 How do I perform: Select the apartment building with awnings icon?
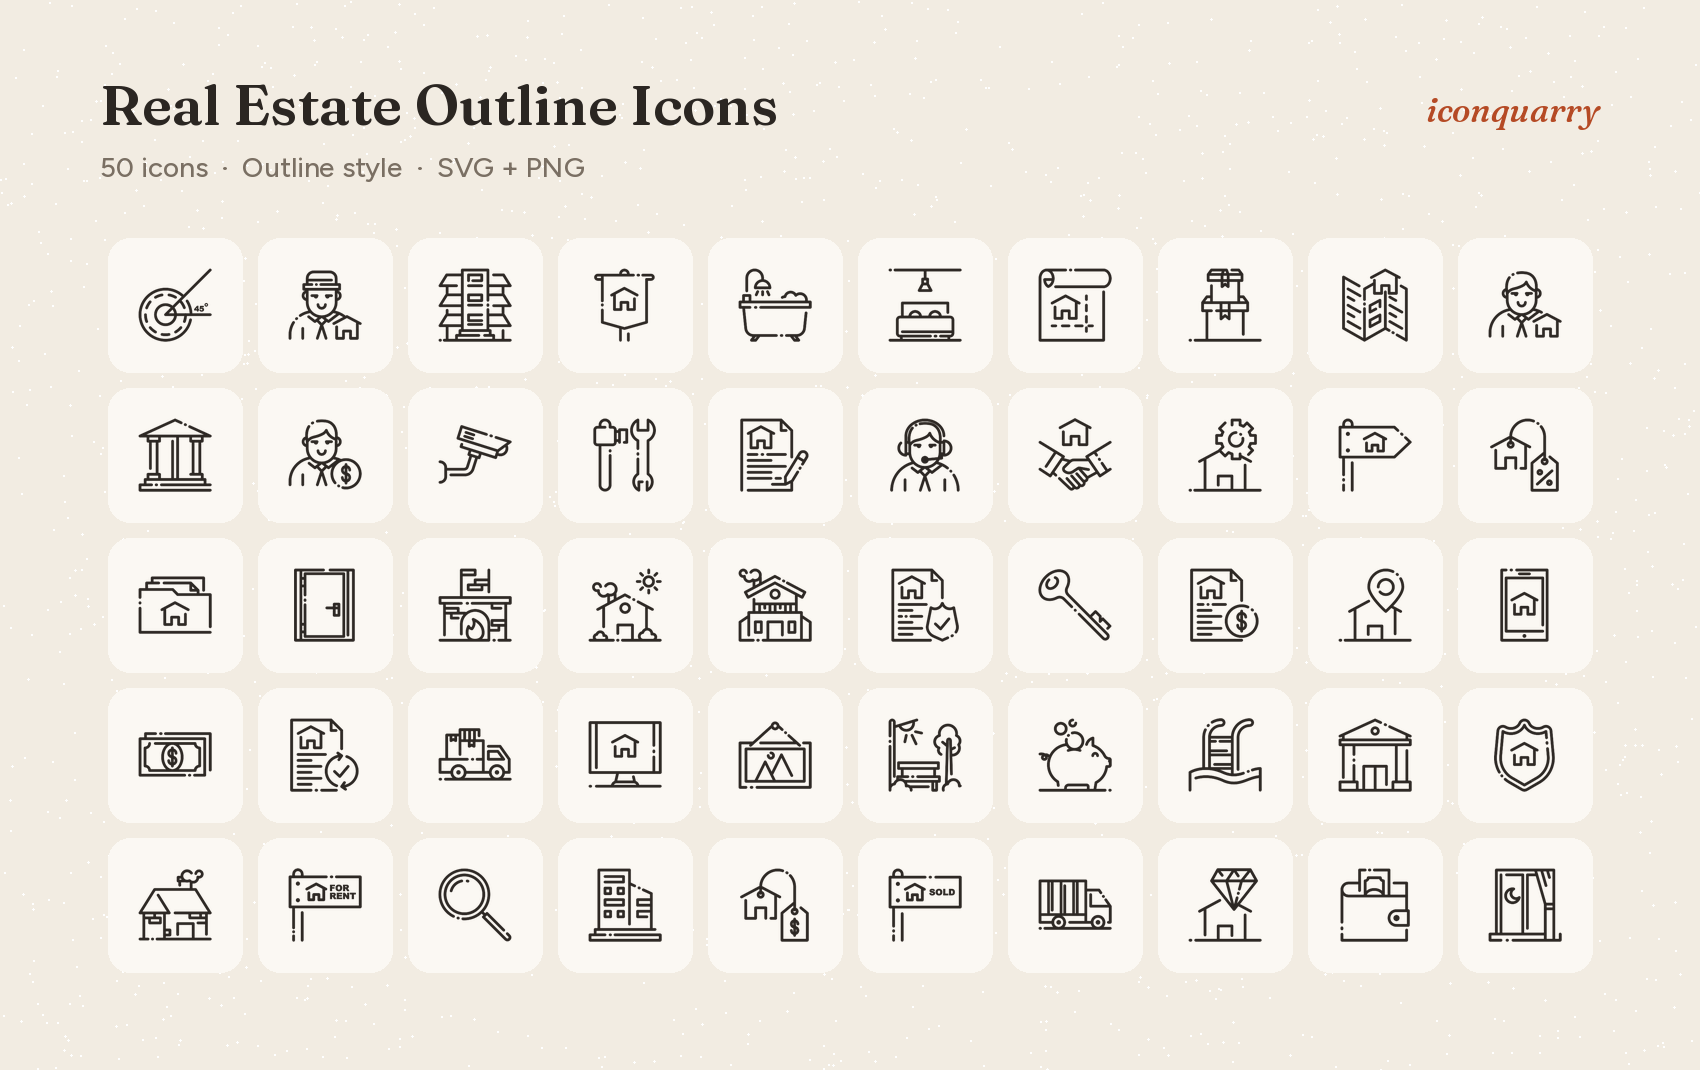click(x=475, y=305)
